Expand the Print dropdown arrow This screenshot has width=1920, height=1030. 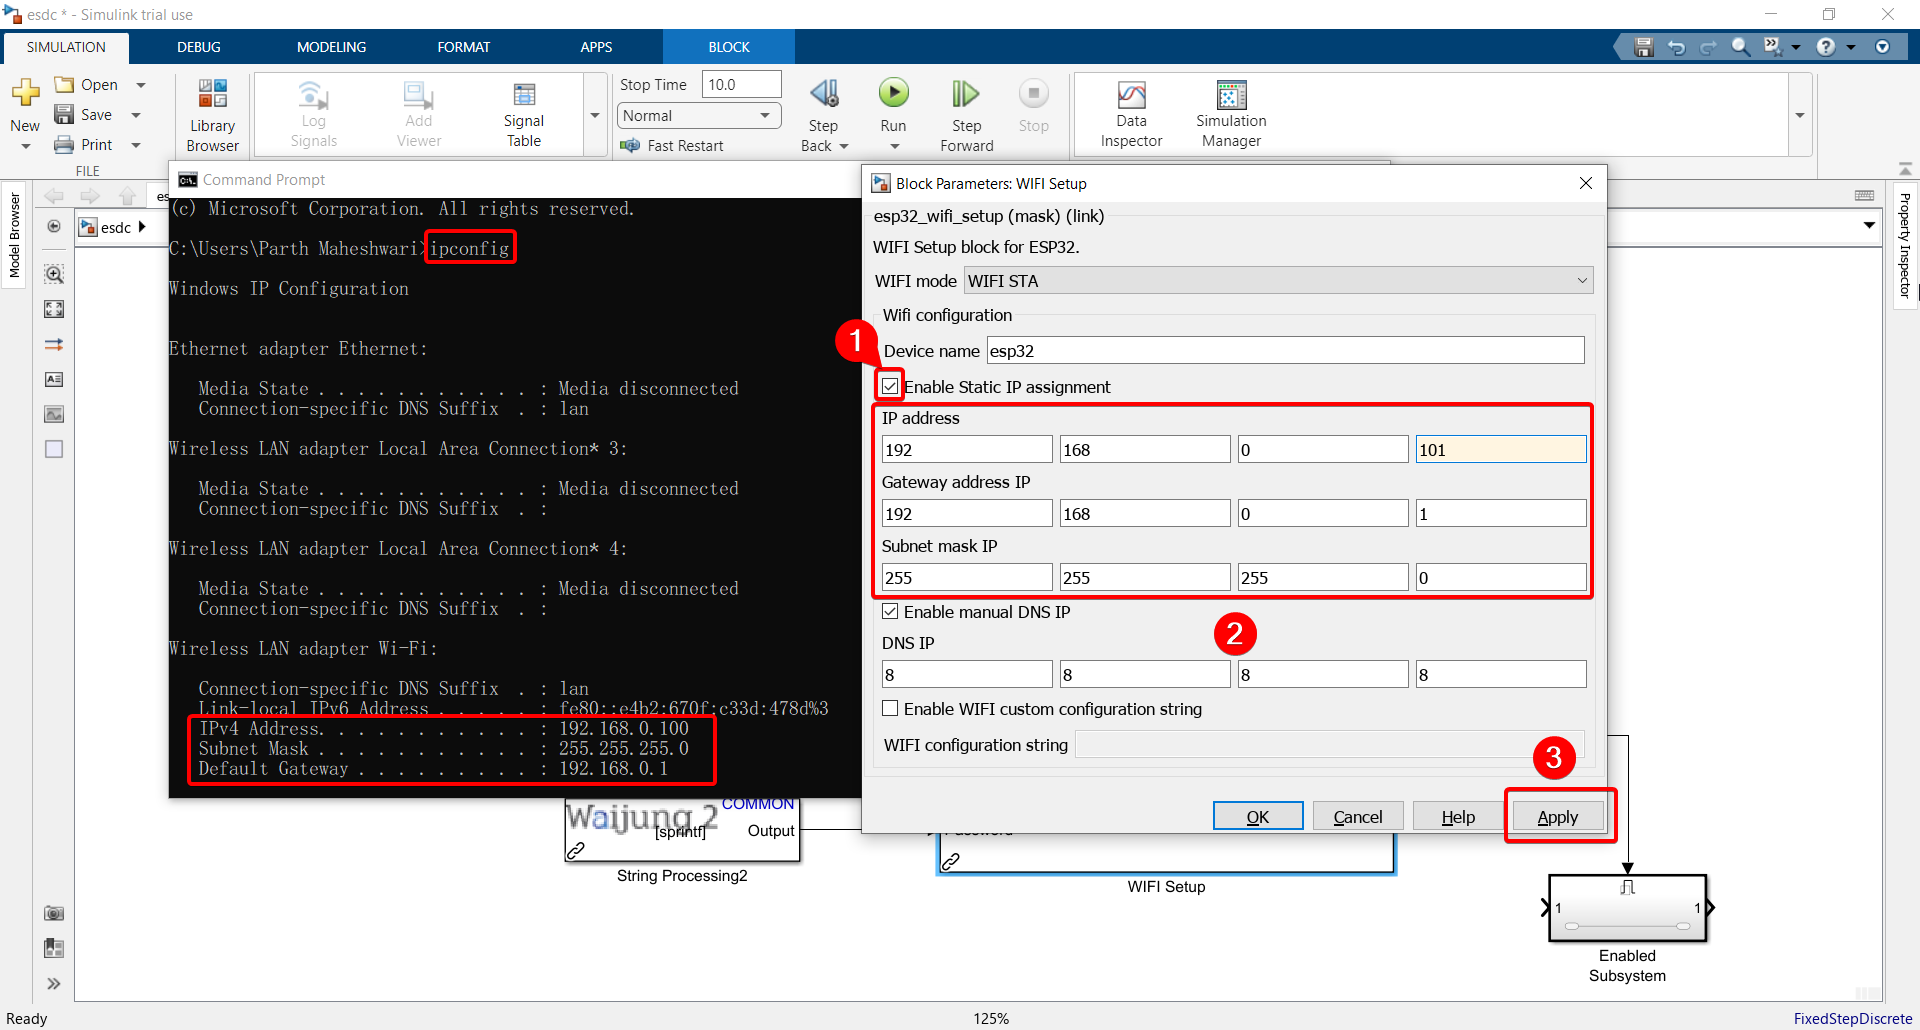click(136, 145)
